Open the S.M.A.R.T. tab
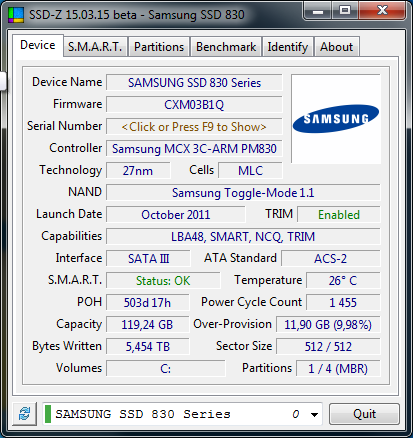The width and height of the screenshot is (413, 438). 95,47
